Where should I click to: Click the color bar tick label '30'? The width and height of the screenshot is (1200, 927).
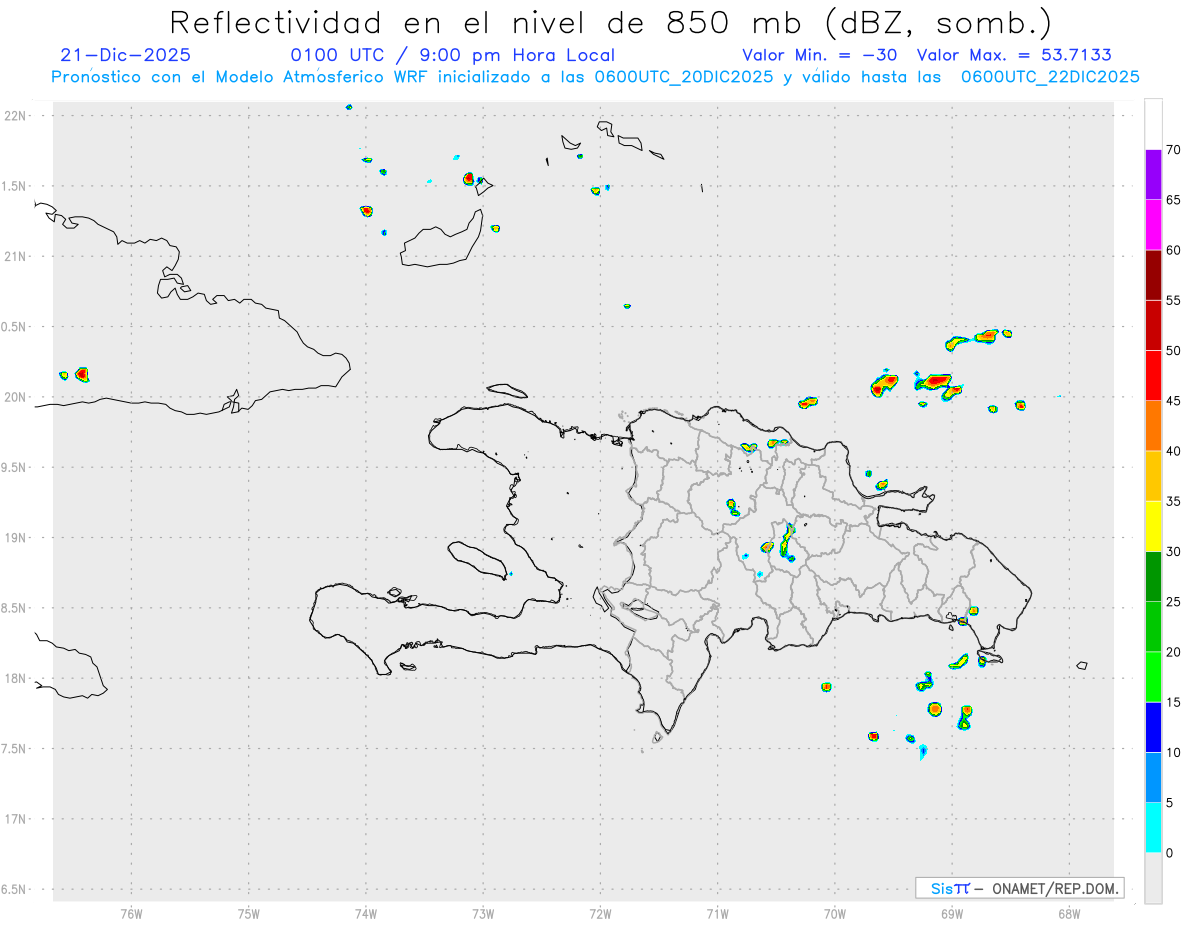coord(1173,552)
